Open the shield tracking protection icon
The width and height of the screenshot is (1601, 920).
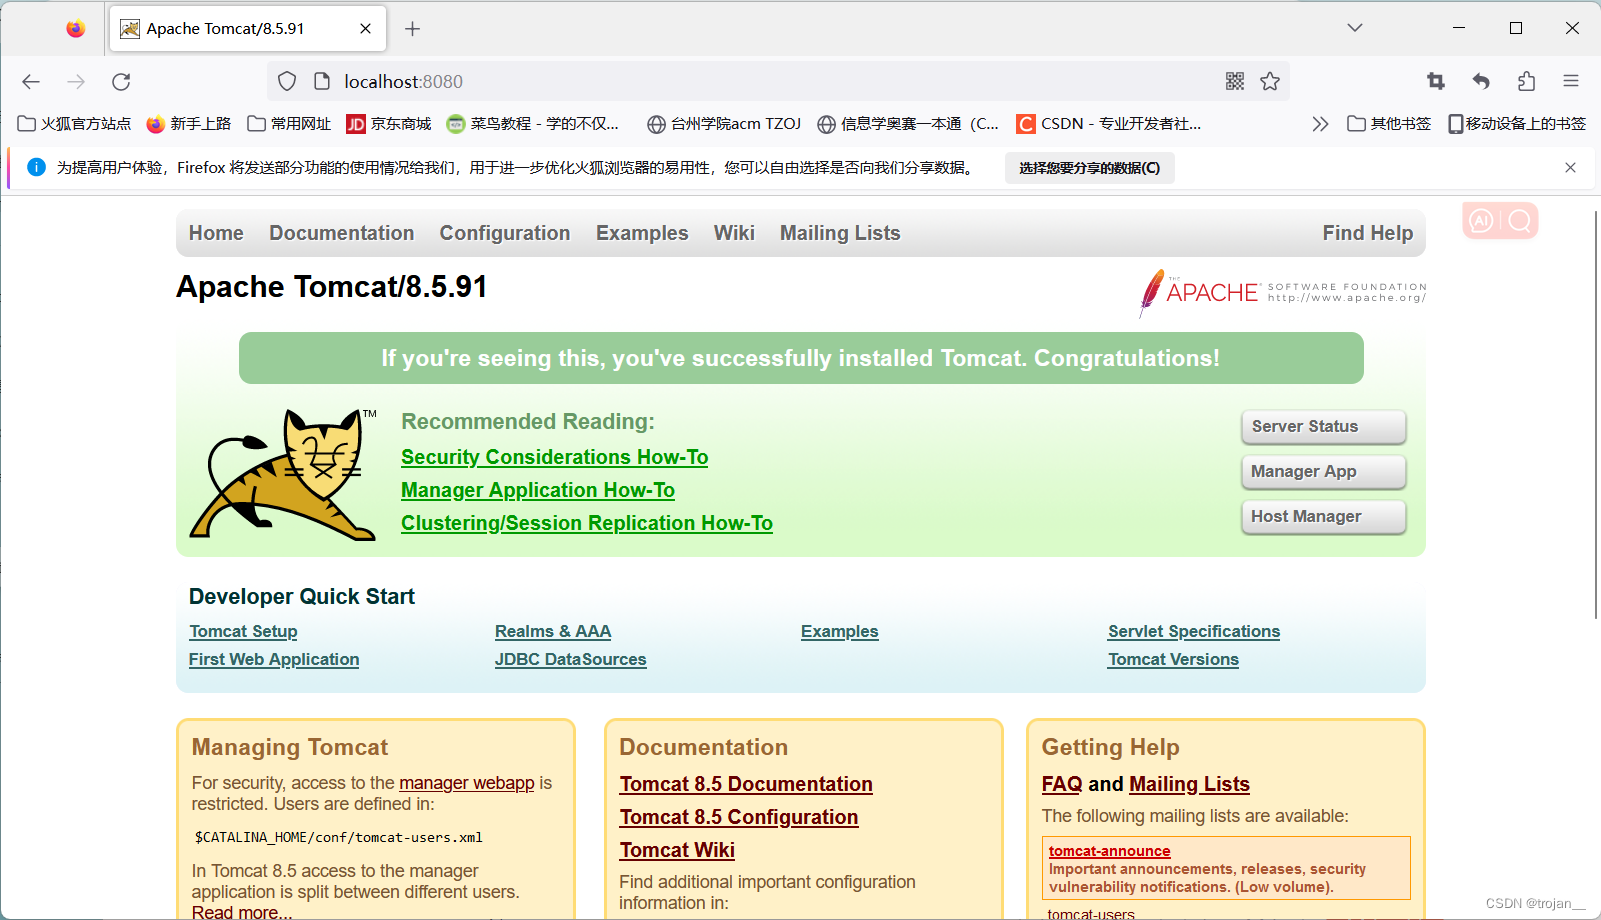(x=287, y=82)
